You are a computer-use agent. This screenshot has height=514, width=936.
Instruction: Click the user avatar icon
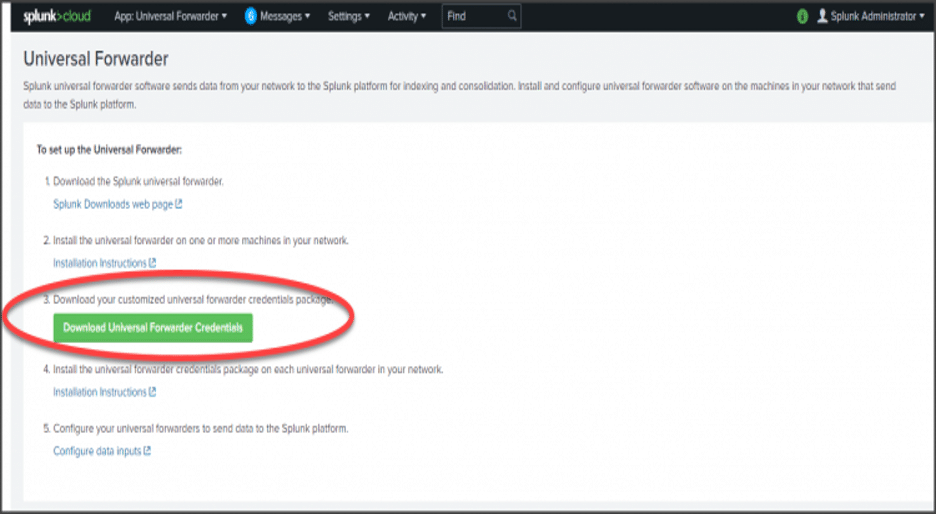coord(823,16)
